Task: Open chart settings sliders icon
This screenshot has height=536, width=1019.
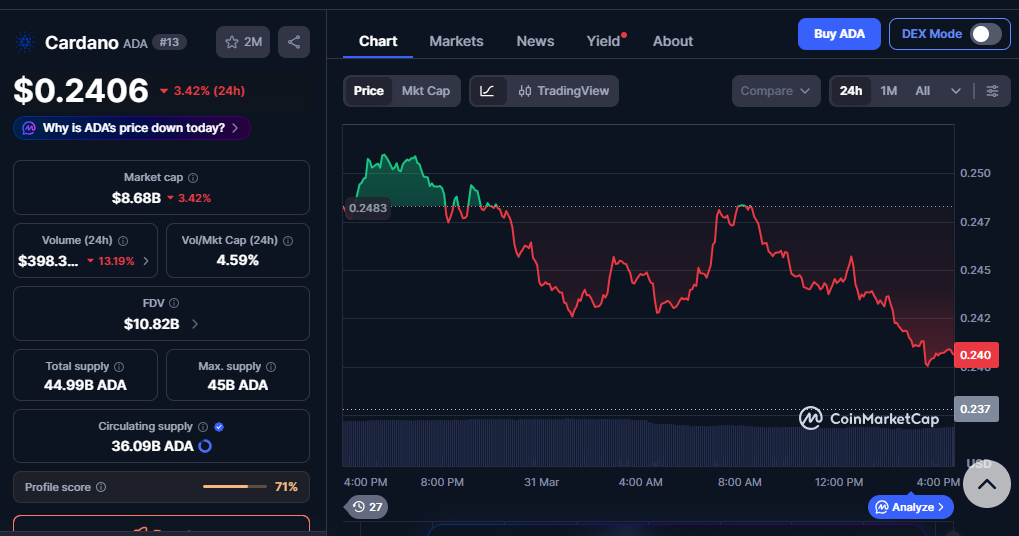Action: tap(992, 91)
